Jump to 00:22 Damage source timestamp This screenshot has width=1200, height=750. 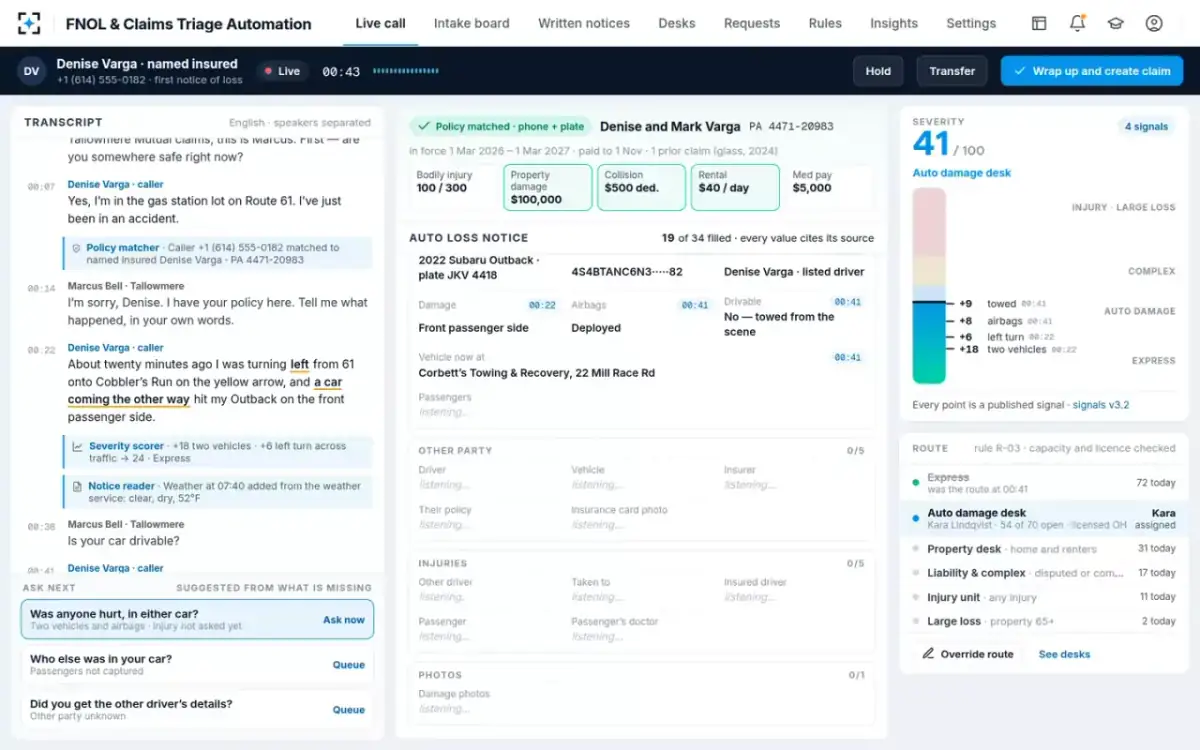(542, 305)
